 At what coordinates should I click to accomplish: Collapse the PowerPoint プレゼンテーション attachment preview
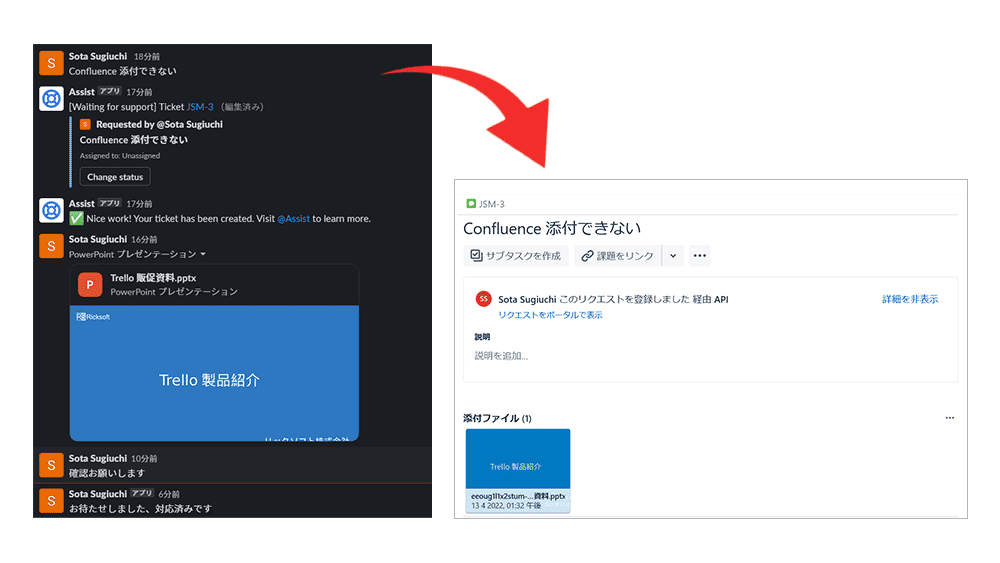(203, 254)
